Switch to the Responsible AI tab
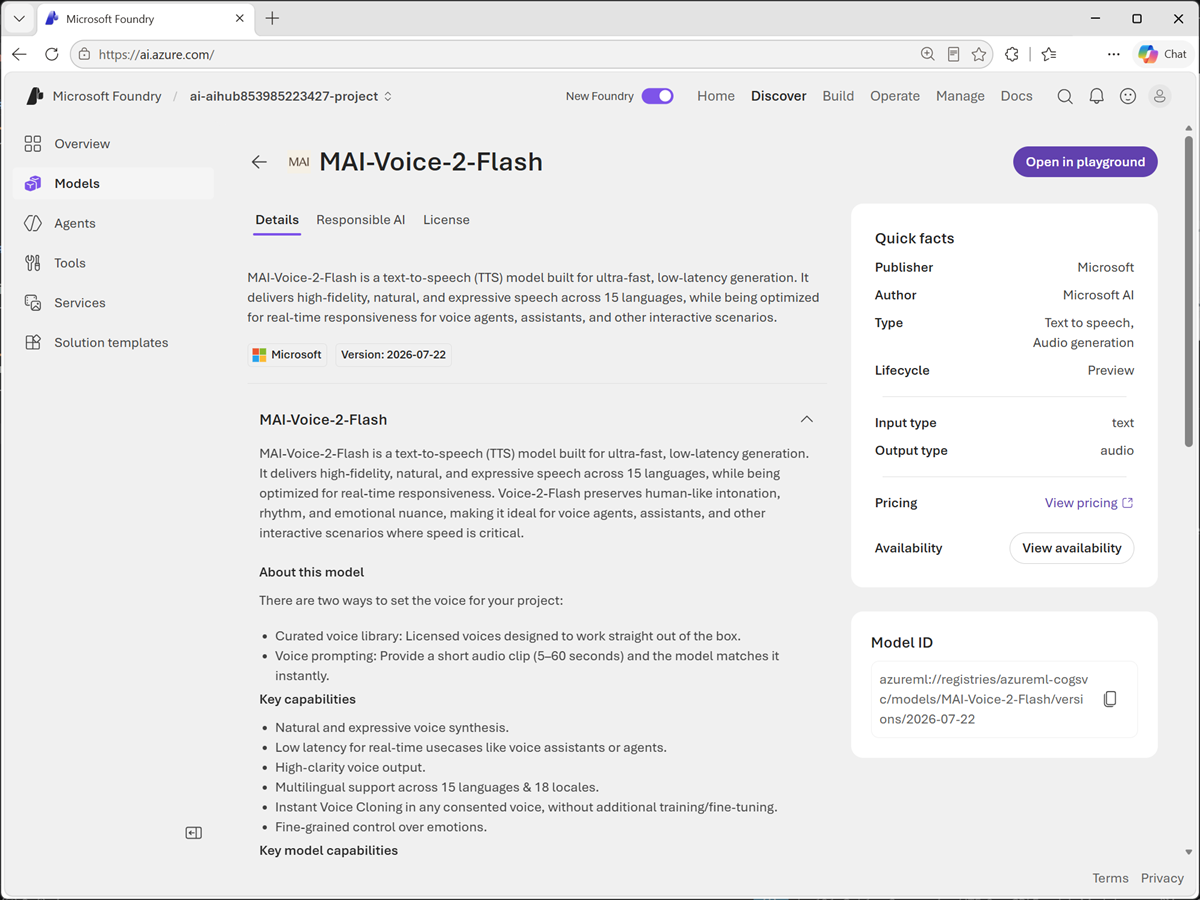The width and height of the screenshot is (1200, 900). (x=361, y=220)
